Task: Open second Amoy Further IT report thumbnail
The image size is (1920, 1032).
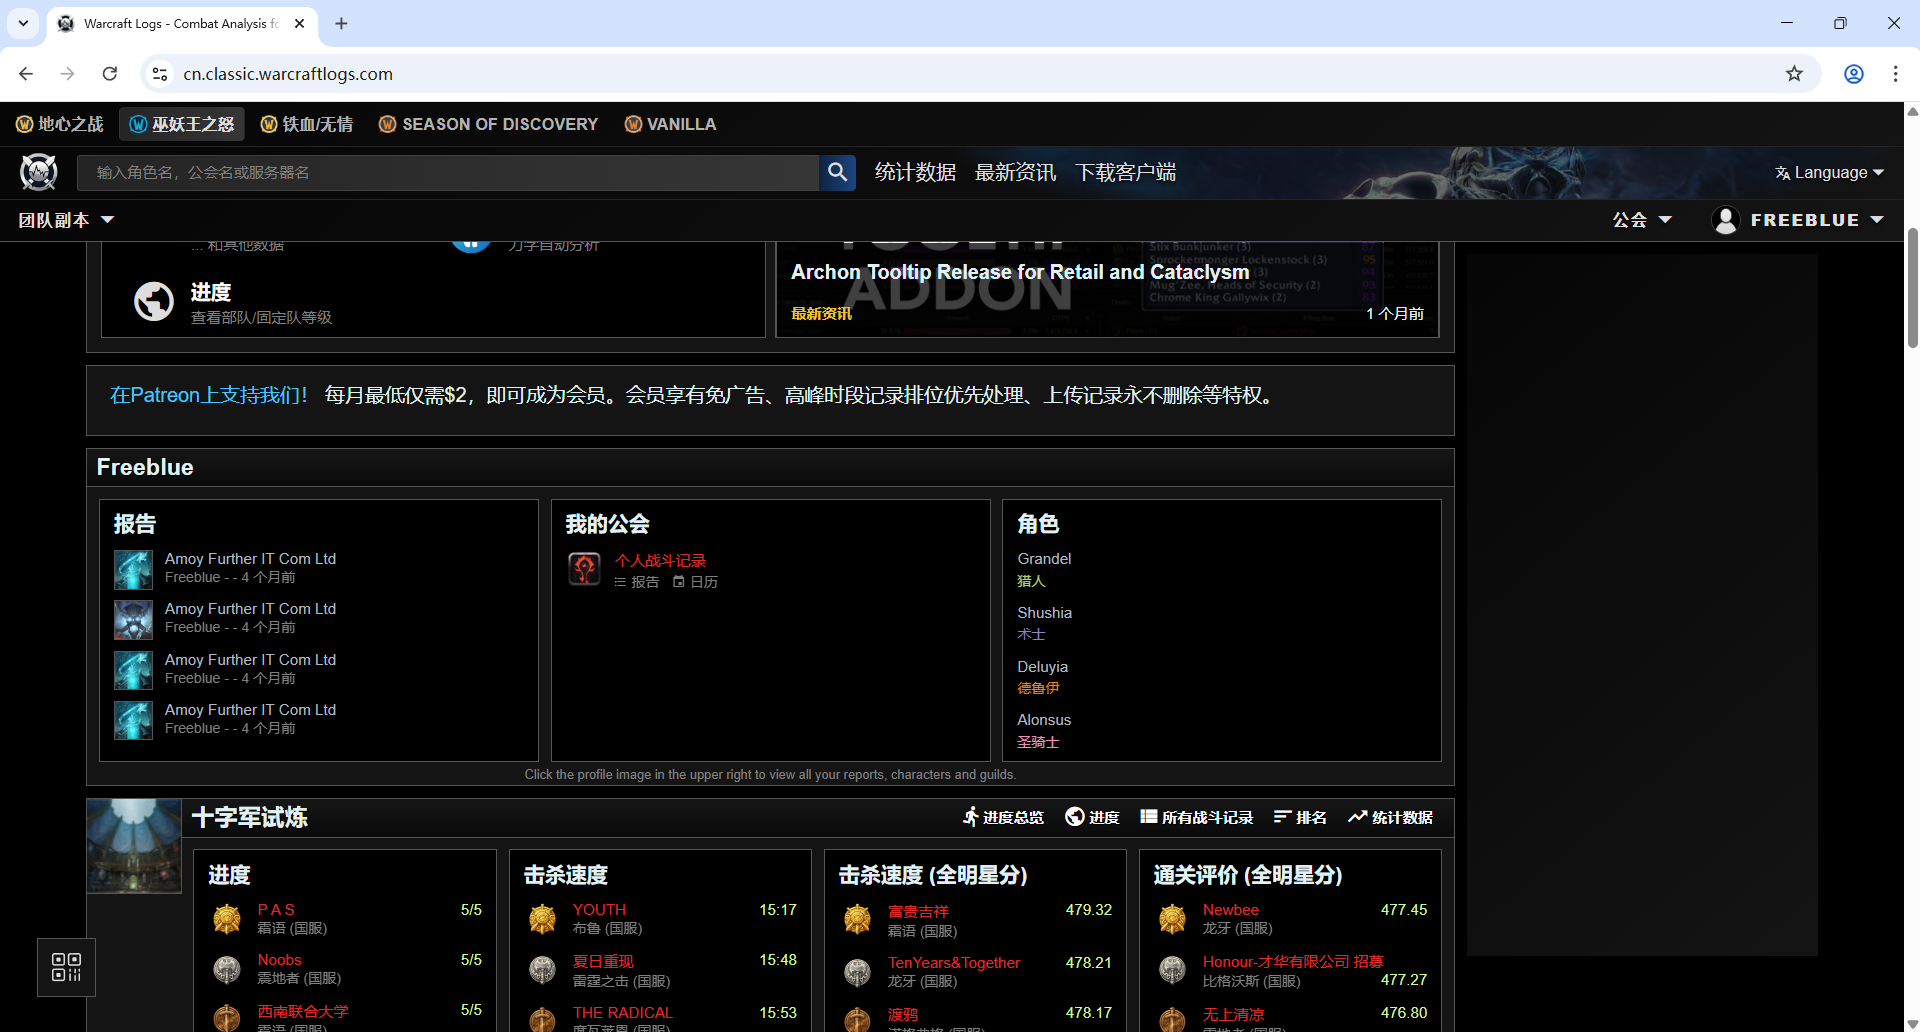Action: (x=133, y=620)
